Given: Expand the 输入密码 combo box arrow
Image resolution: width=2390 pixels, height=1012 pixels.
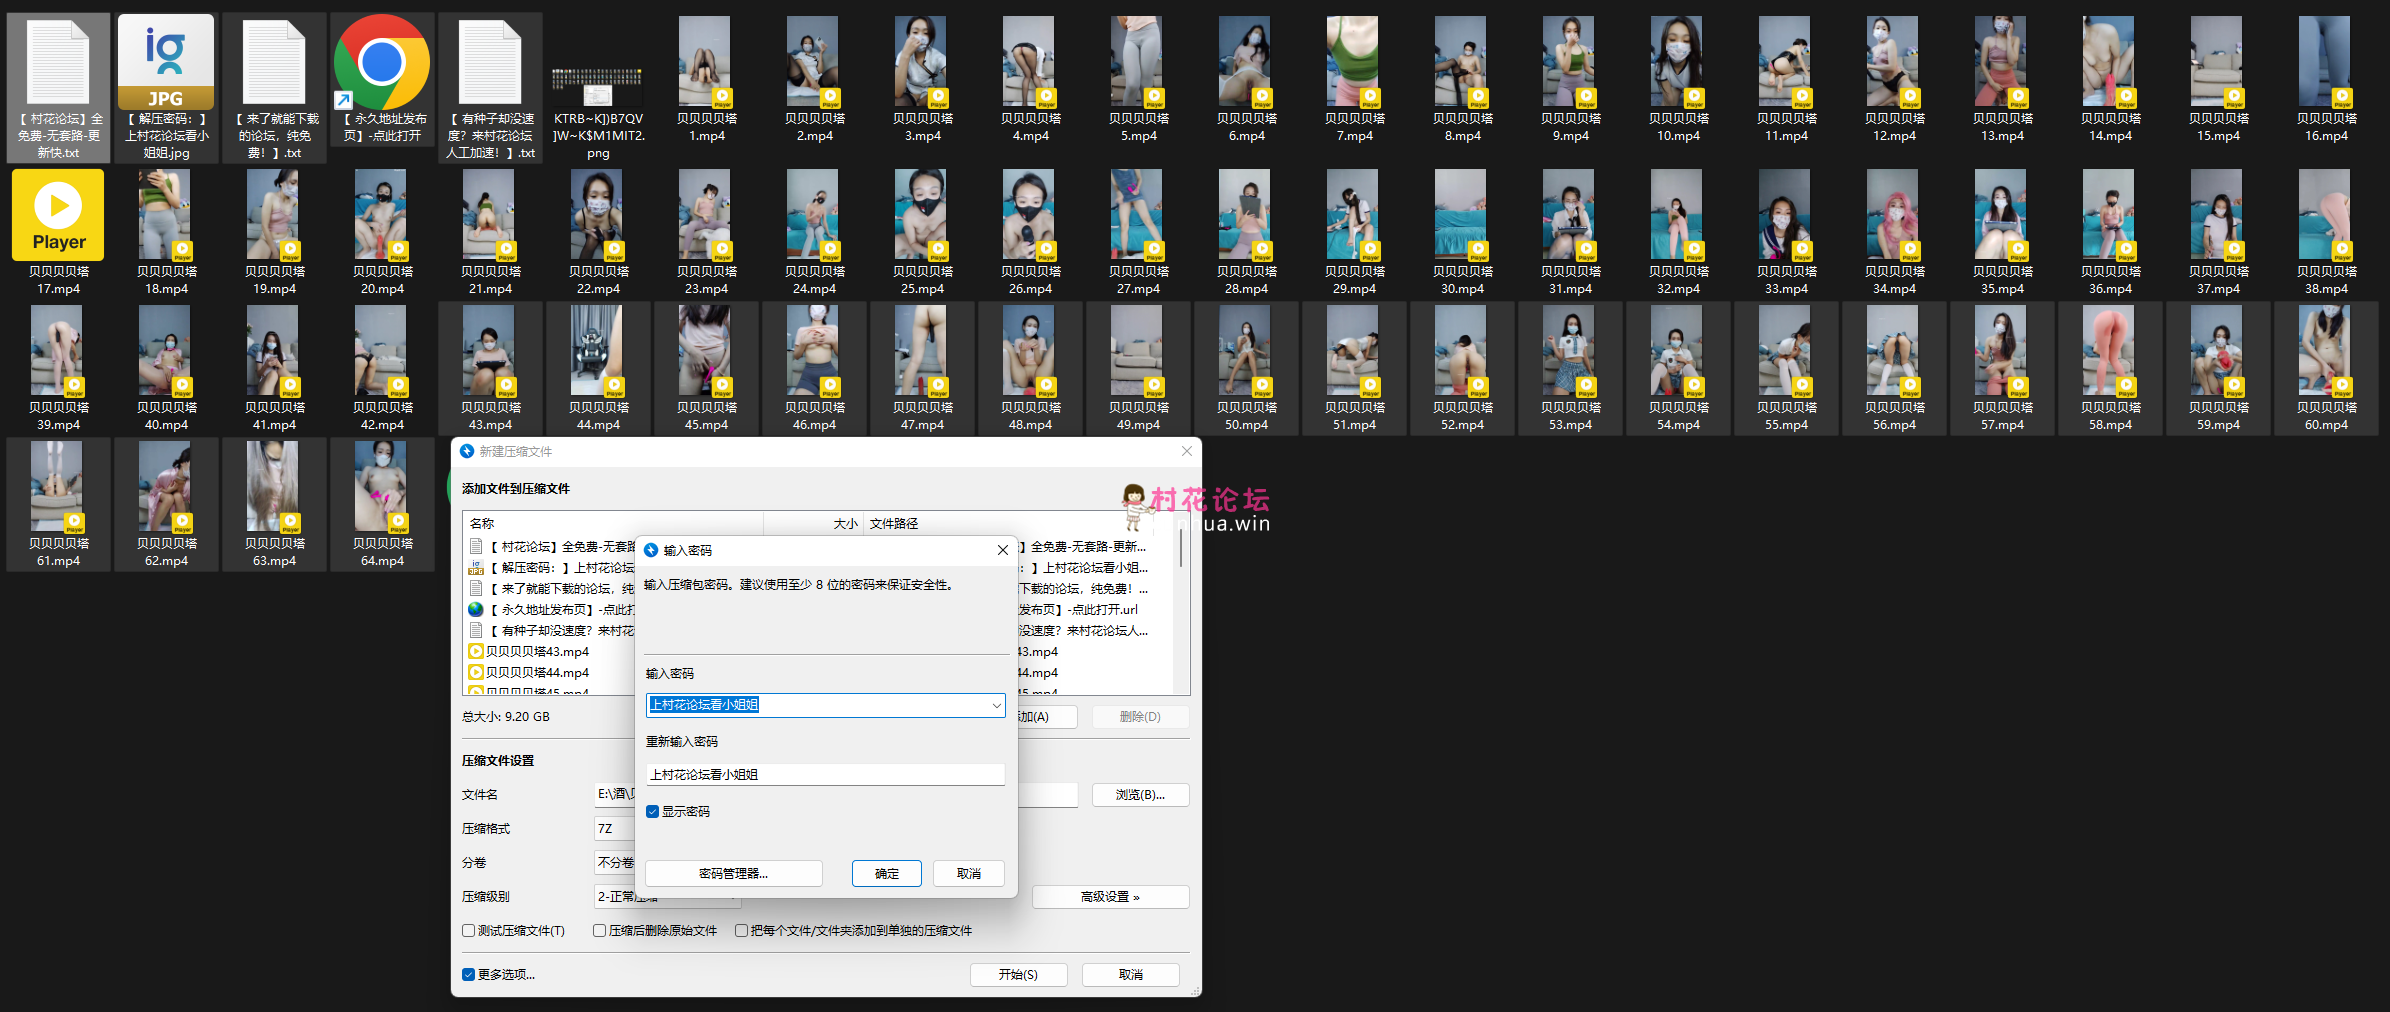Looking at the screenshot, I should click(996, 706).
